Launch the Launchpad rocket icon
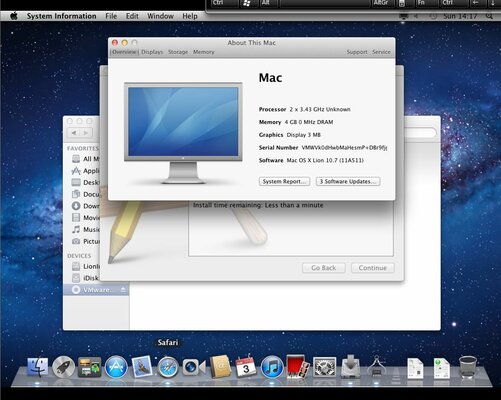Viewport: 501px width, 400px height. tap(63, 367)
